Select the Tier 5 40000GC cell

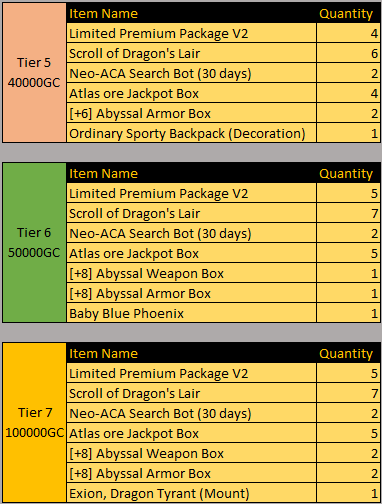click(34, 73)
